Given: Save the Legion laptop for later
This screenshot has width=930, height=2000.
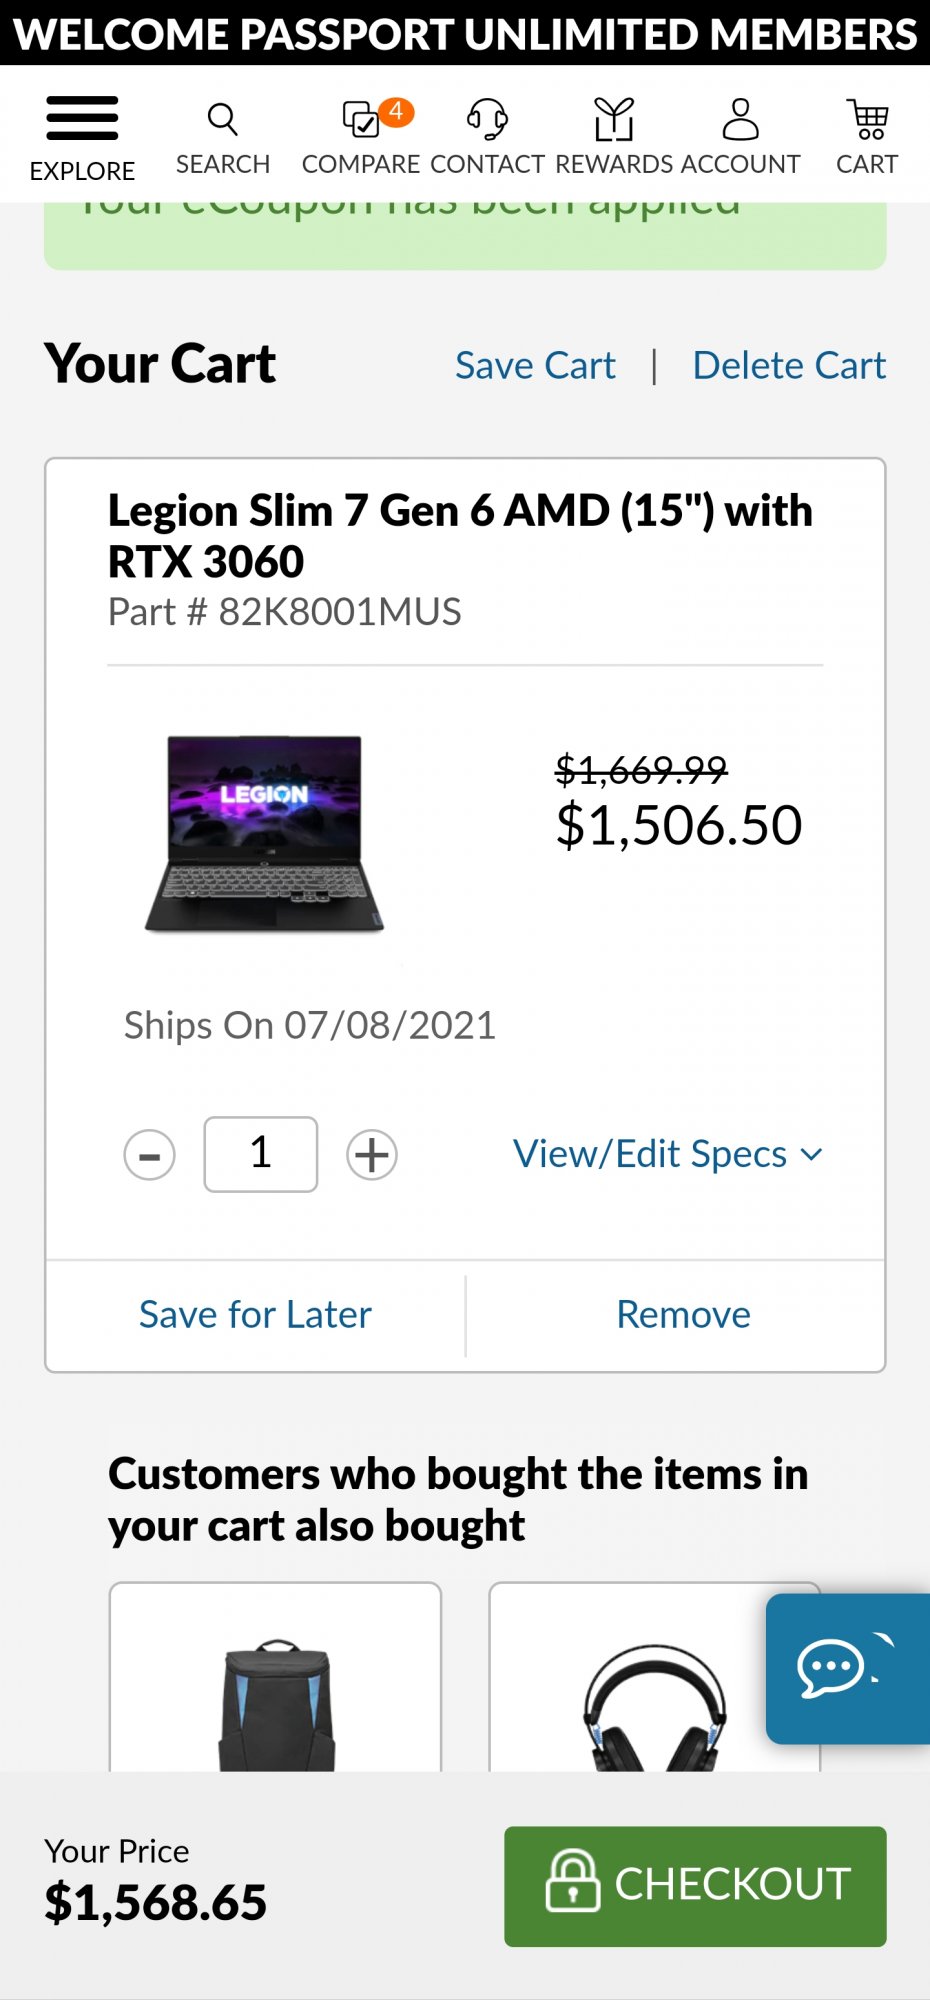Looking at the screenshot, I should (255, 1314).
